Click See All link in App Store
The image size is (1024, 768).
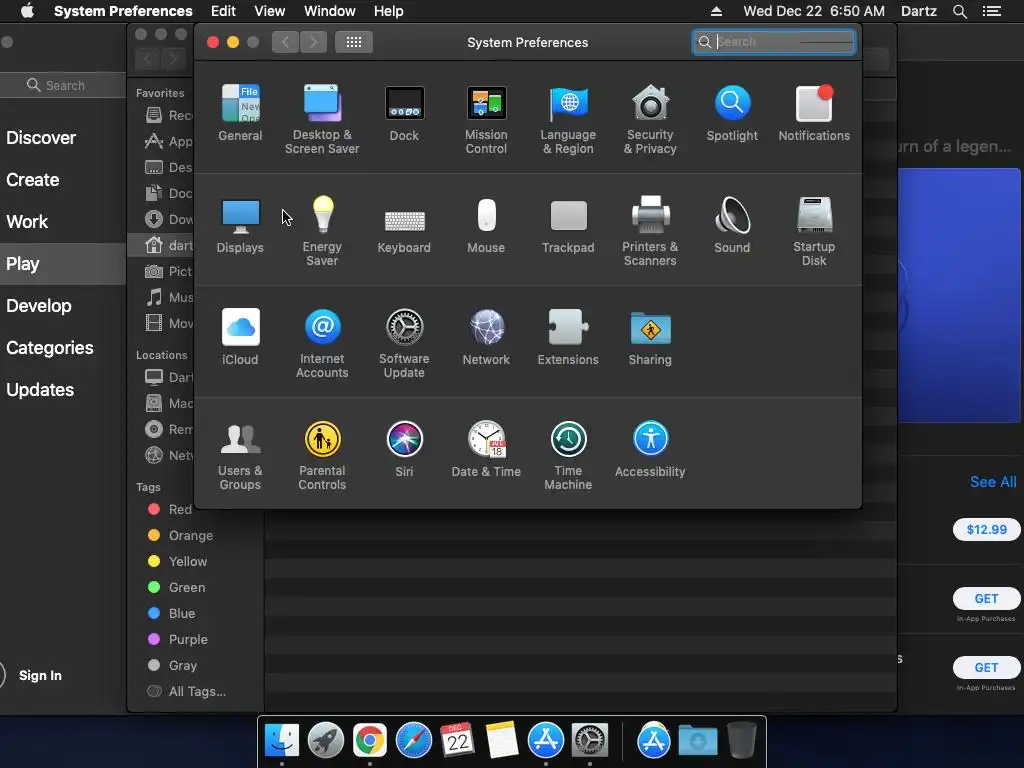click(x=993, y=482)
